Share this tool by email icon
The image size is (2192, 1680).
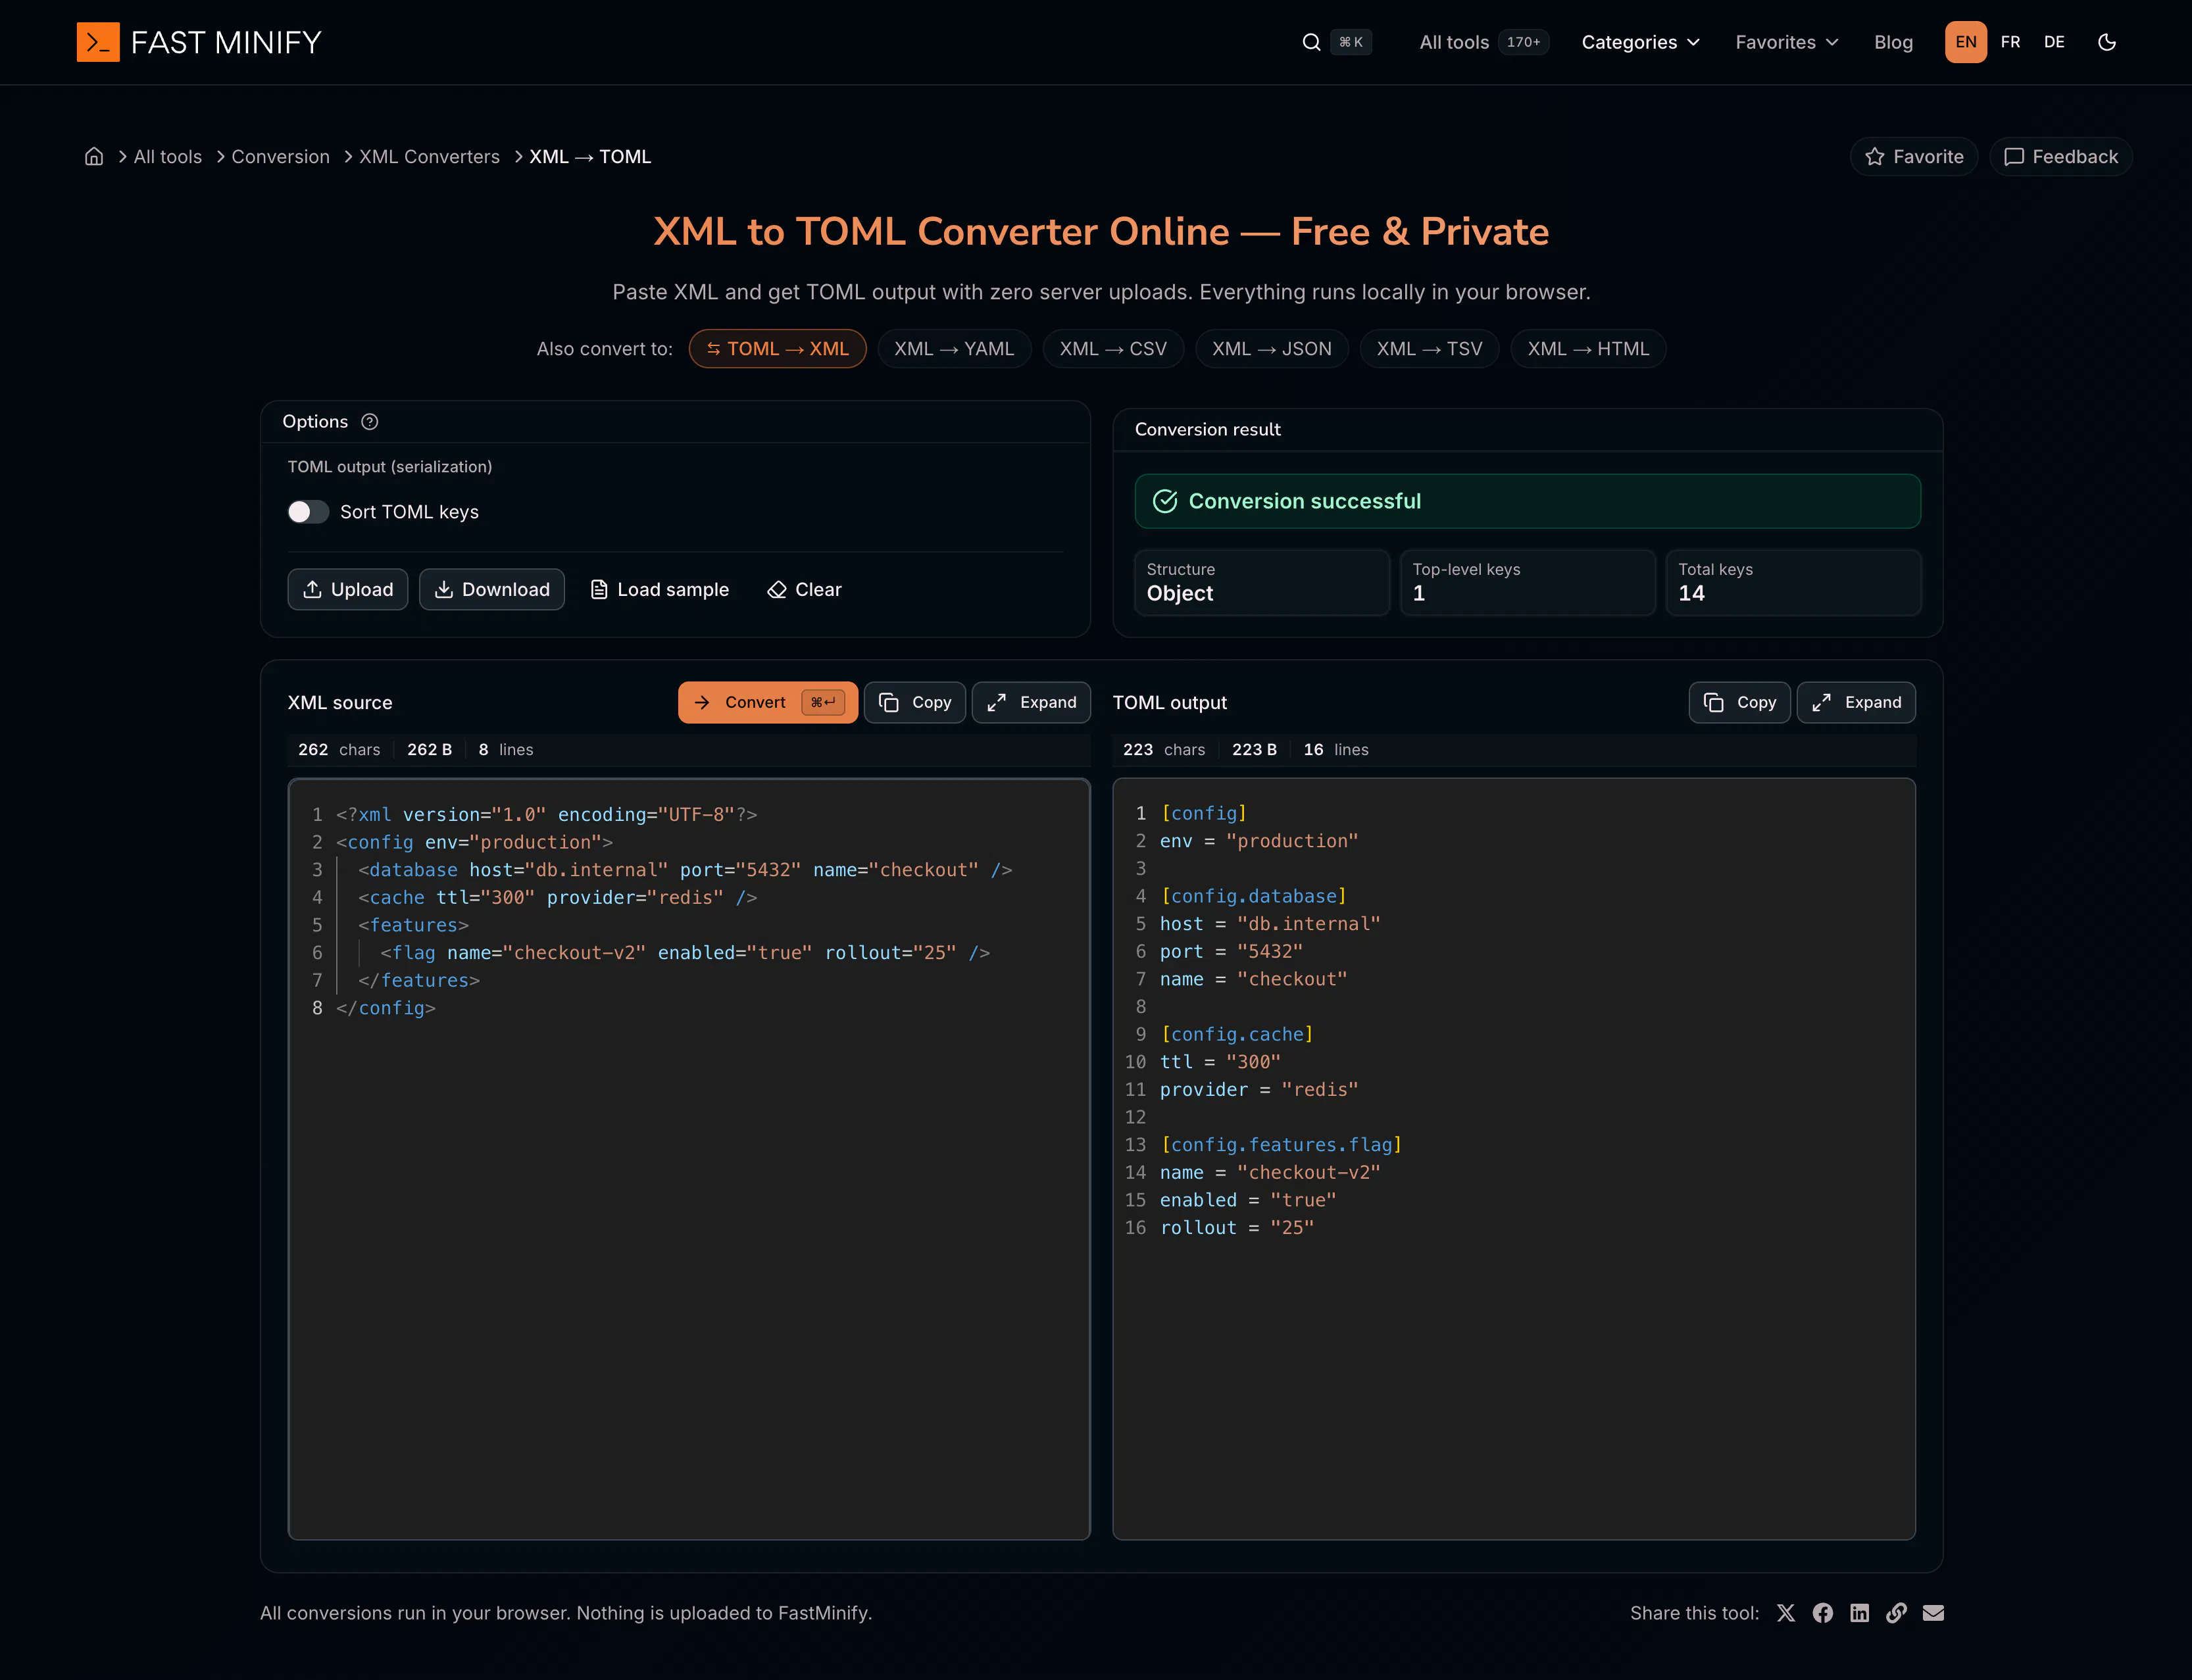tap(1933, 1613)
